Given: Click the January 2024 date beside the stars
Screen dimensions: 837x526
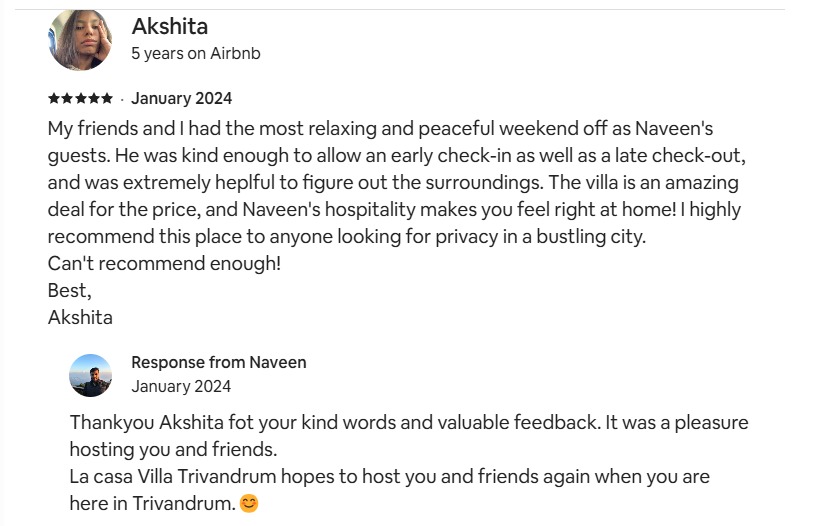Looking at the screenshot, I should [181, 98].
